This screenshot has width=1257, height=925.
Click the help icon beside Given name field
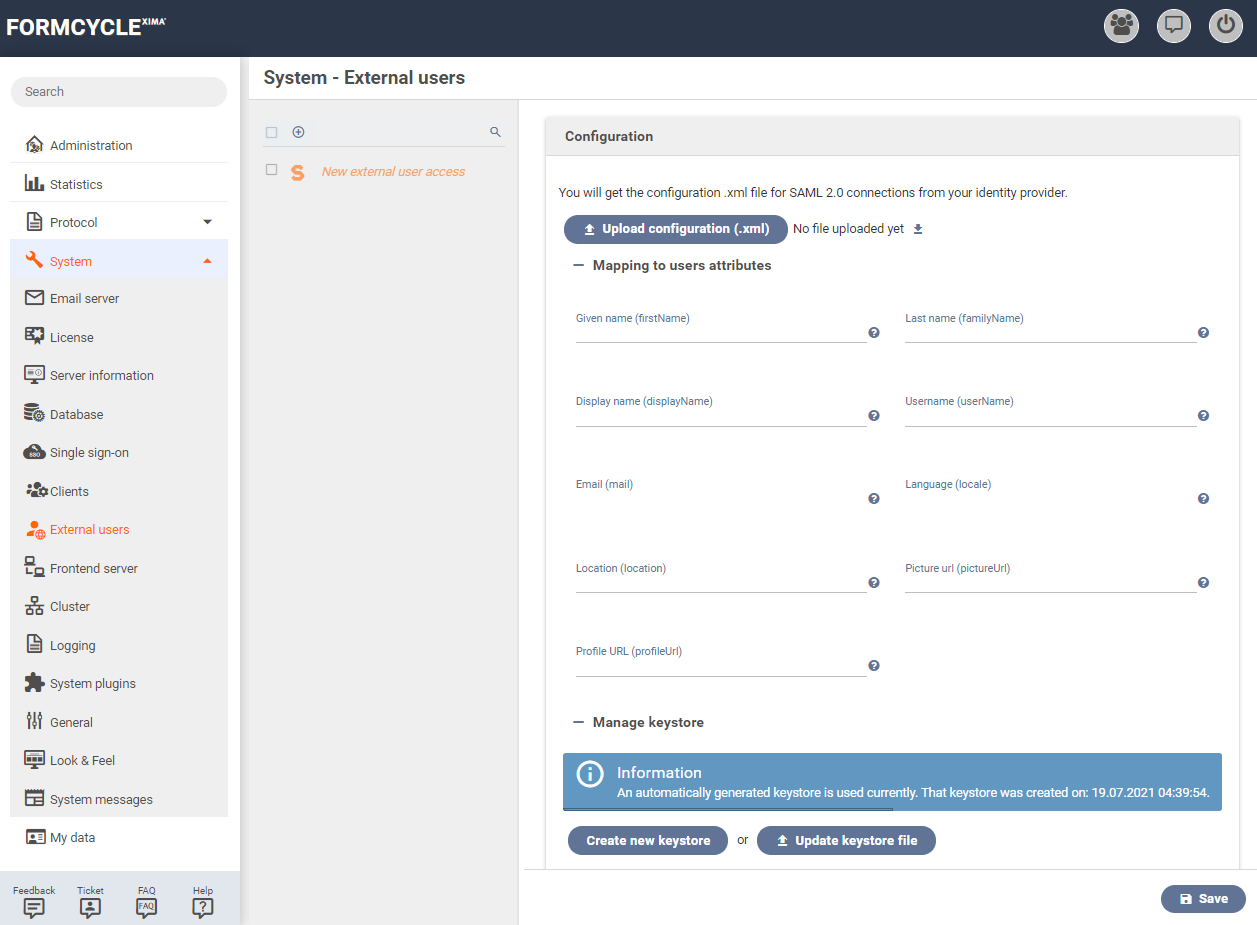[x=874, y=333]
